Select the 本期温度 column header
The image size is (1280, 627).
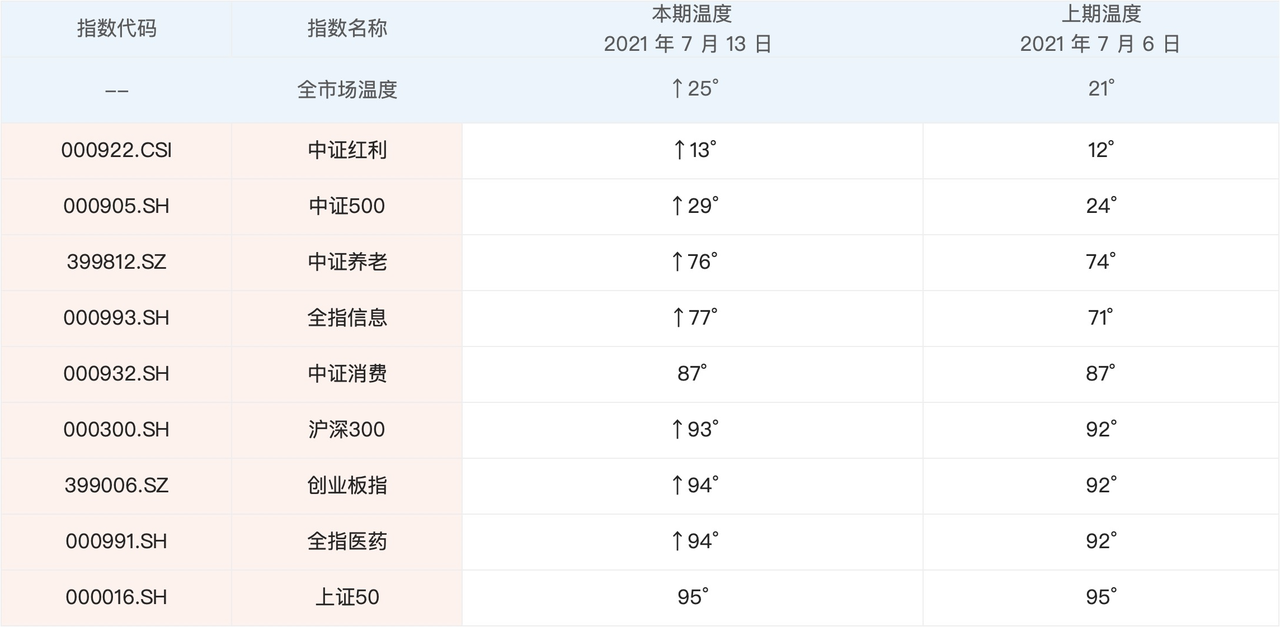[x=692, y=15]
